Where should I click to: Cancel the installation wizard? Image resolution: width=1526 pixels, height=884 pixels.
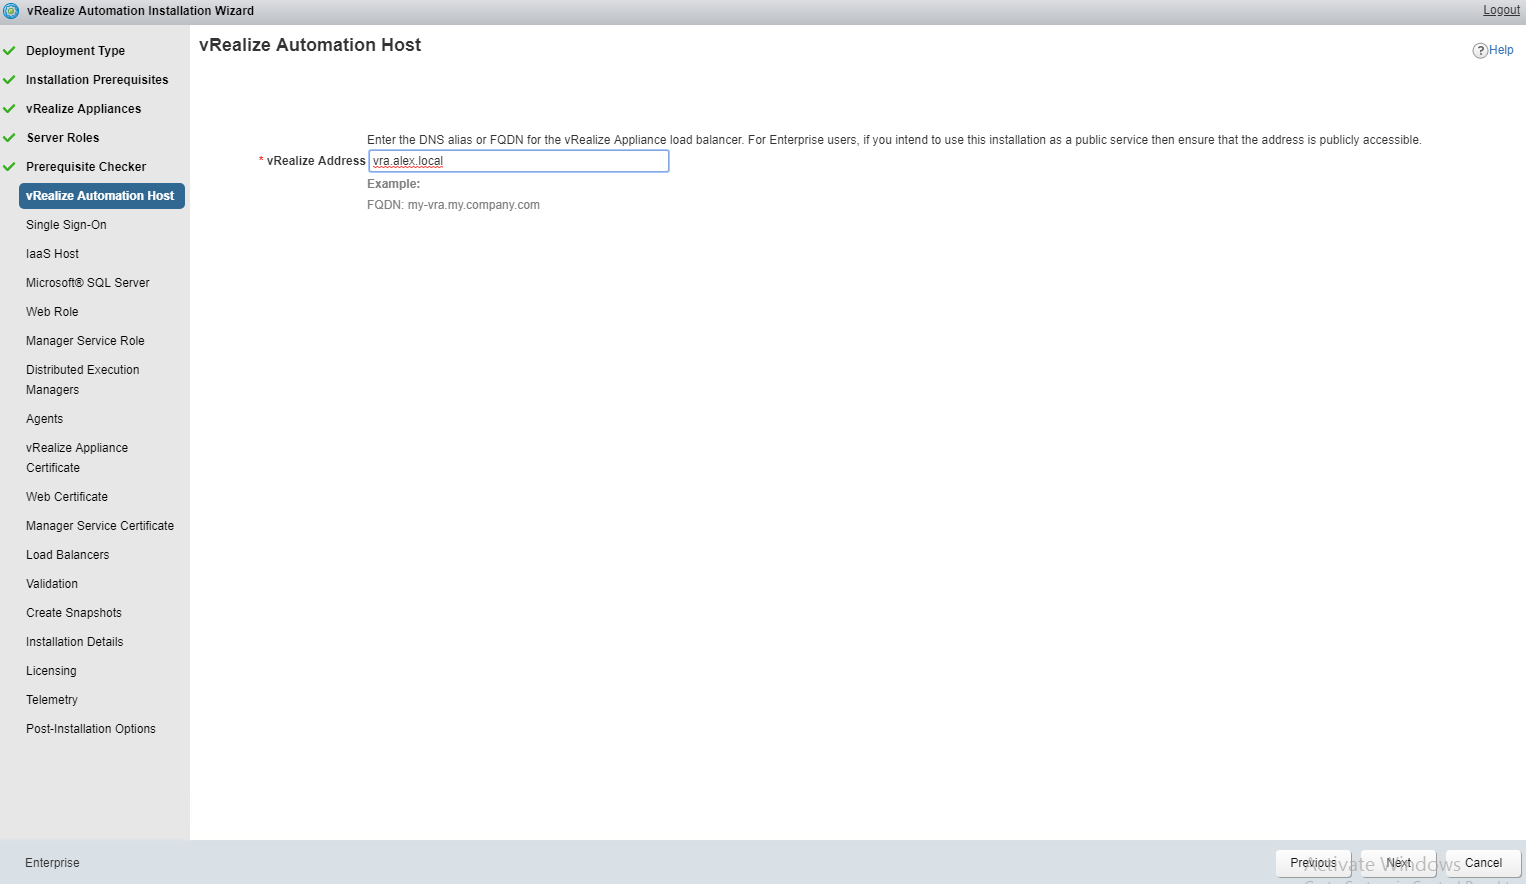(1483, 863)
